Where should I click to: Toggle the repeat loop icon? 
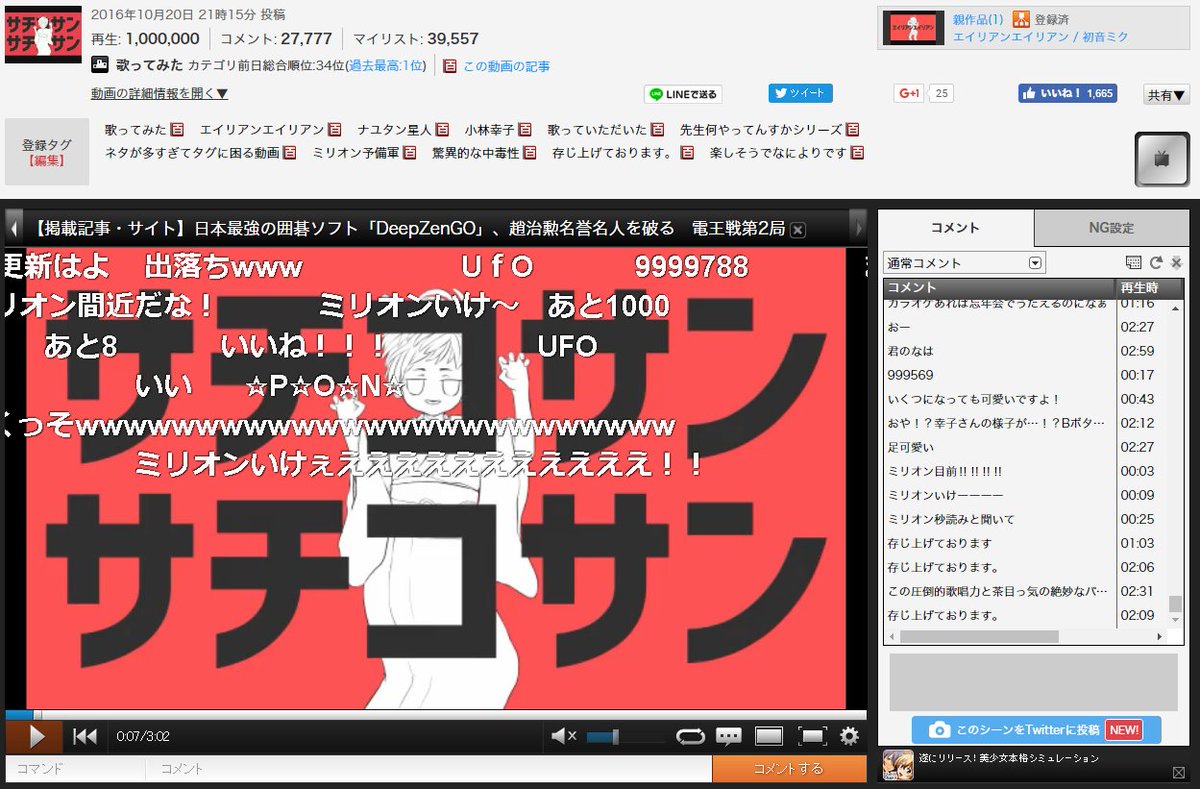pyautogui.click(x=690, y=737)
